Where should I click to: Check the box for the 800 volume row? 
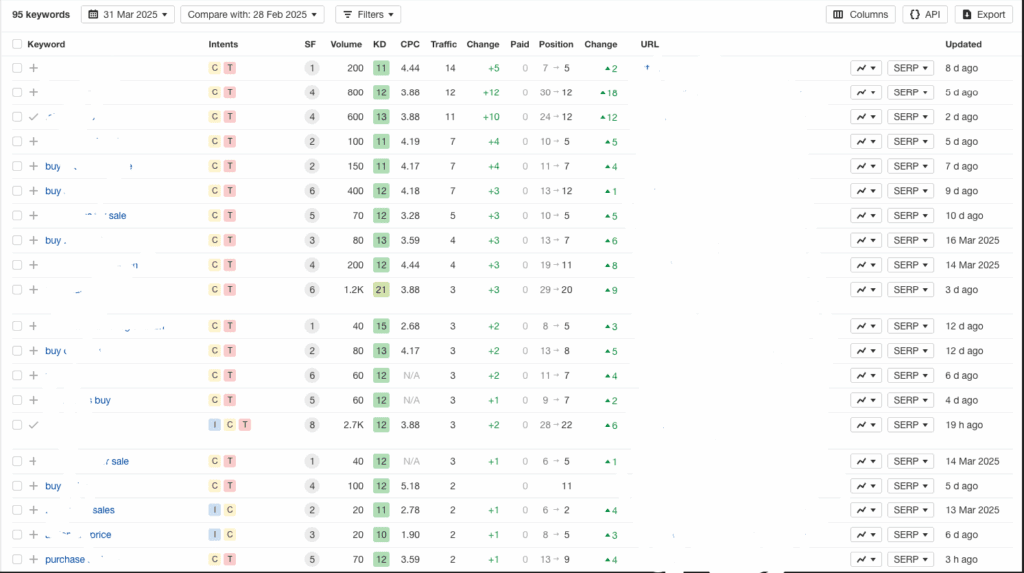pos(17,92)
